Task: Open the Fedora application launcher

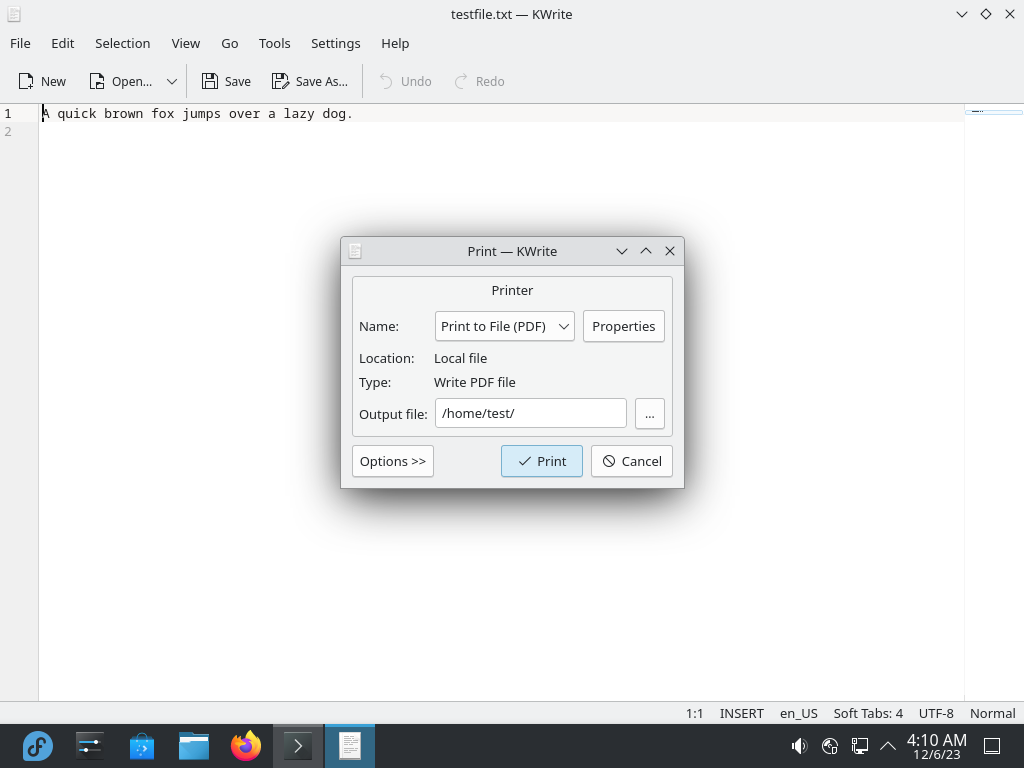Action: (38, 746)
